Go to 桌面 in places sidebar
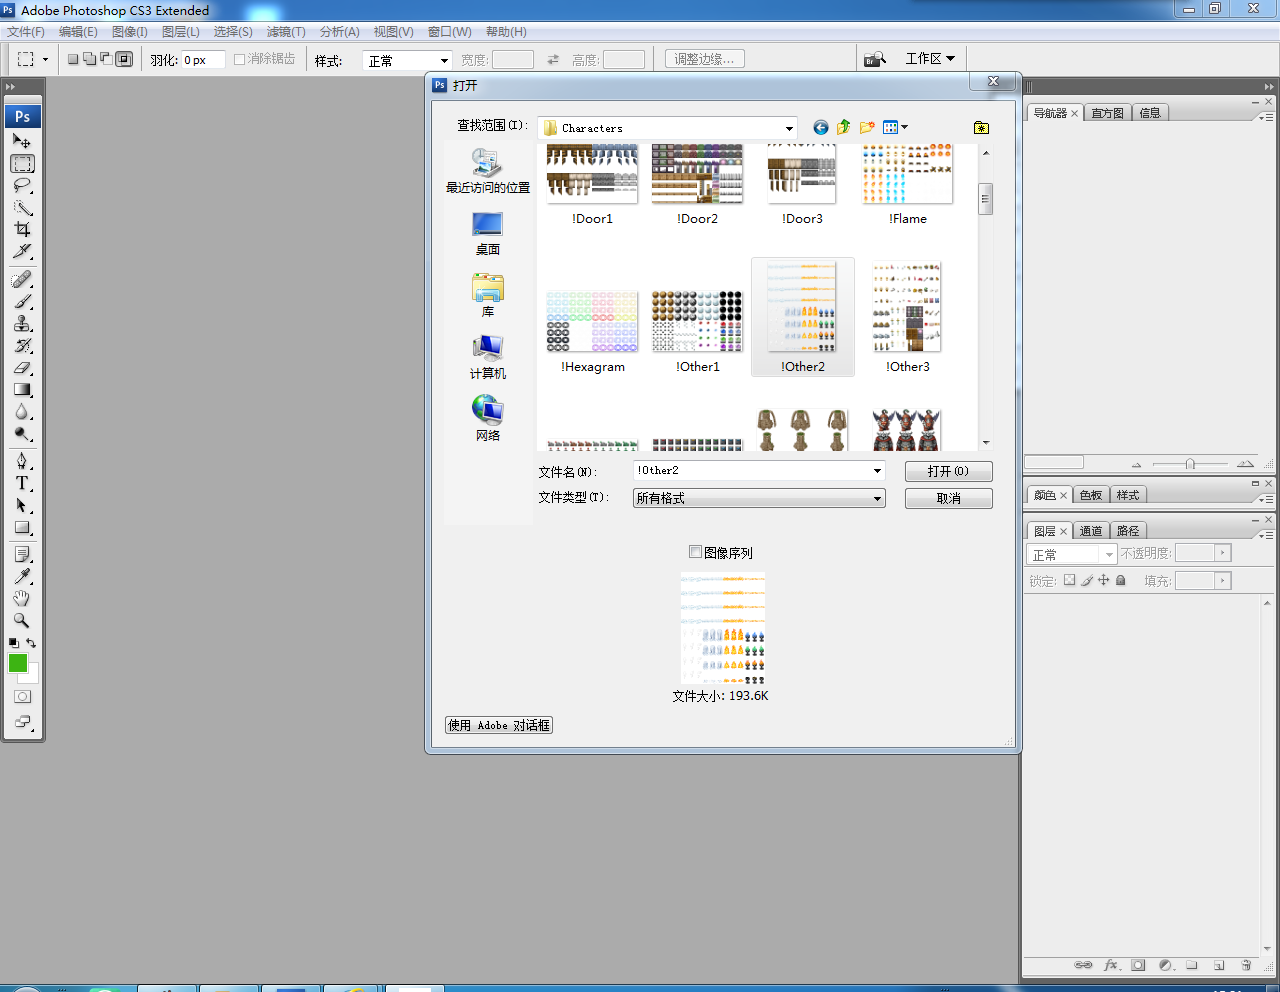This screenshot has width=1280, height=992. tap(488, 234)
